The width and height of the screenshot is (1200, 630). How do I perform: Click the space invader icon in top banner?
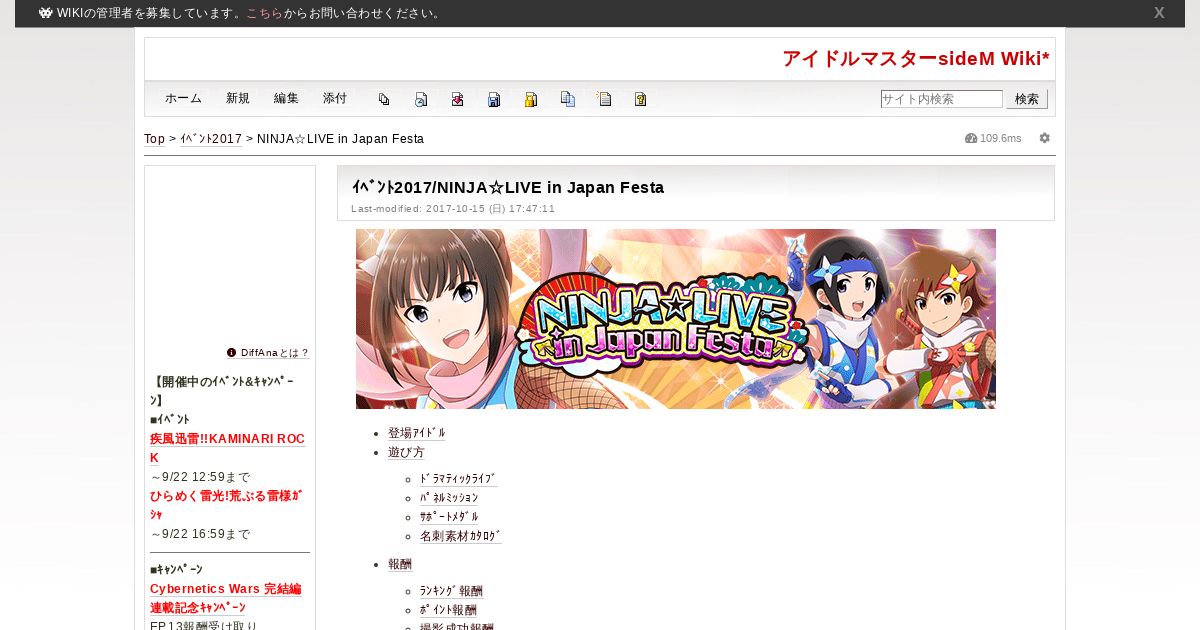pyautogui.click(x=46, y=13)
